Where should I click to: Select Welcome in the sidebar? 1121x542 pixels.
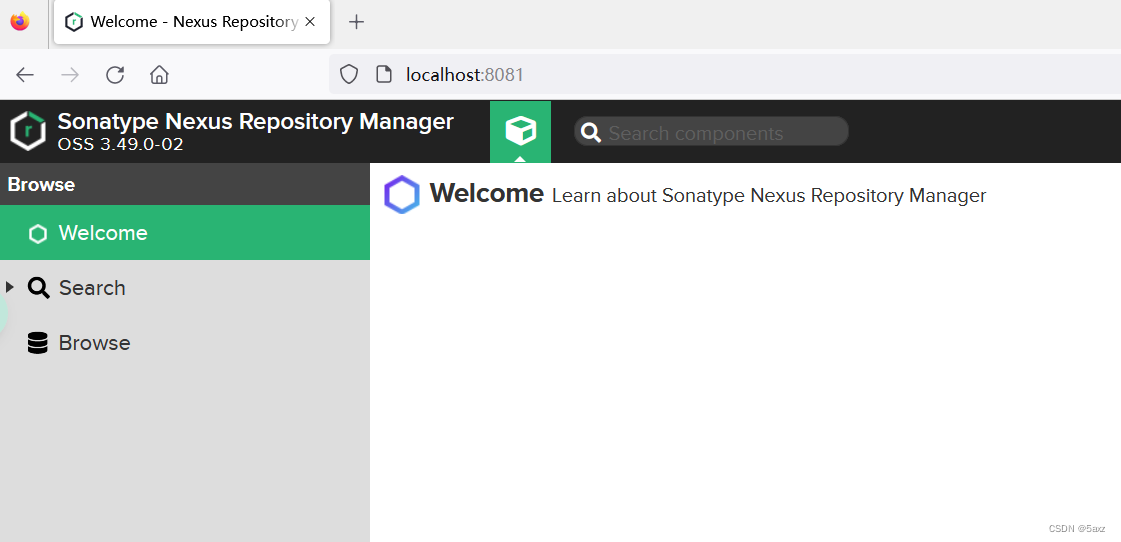click(184, 233)
